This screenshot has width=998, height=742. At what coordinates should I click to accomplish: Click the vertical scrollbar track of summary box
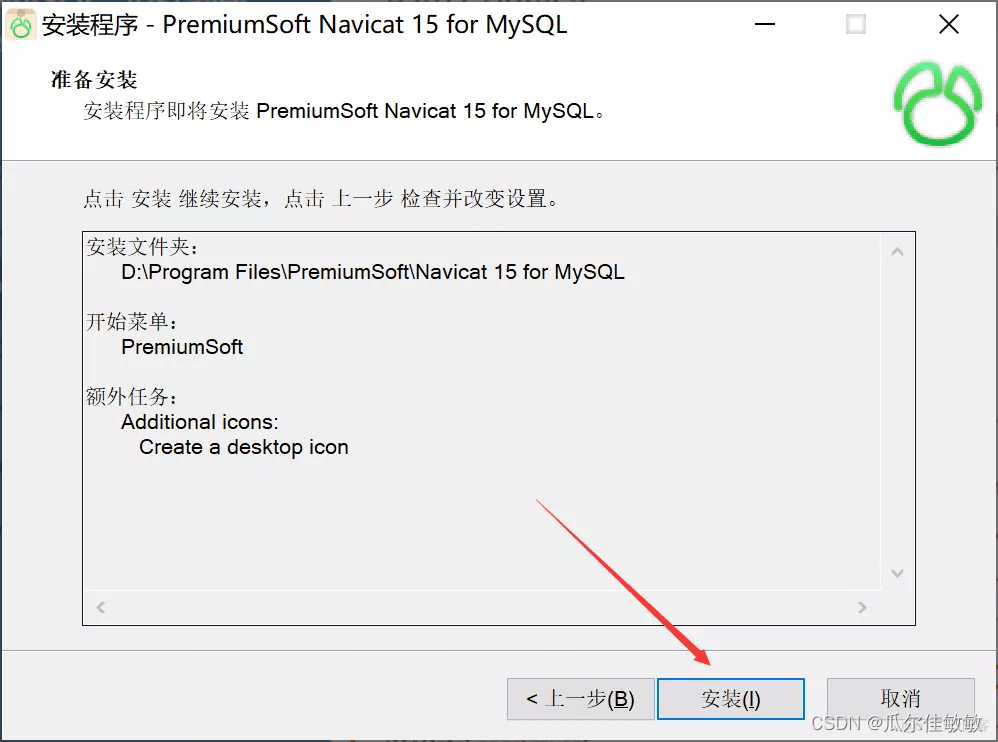pos(897,412)
